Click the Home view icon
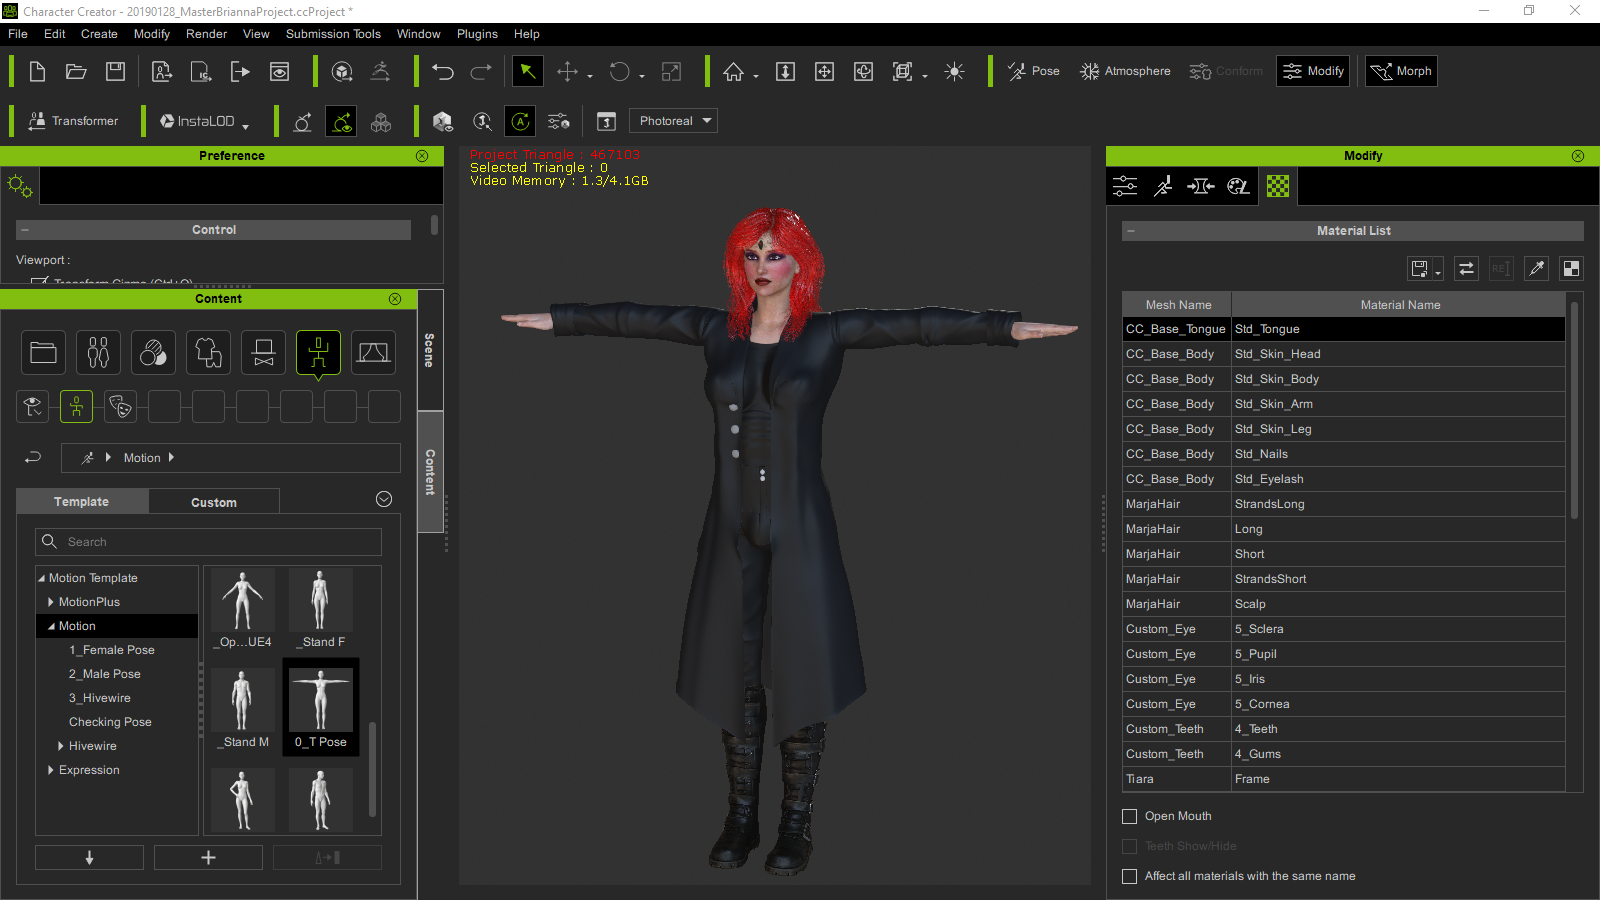The height and width of the screenshot is (900, 1600). point(734,71)
